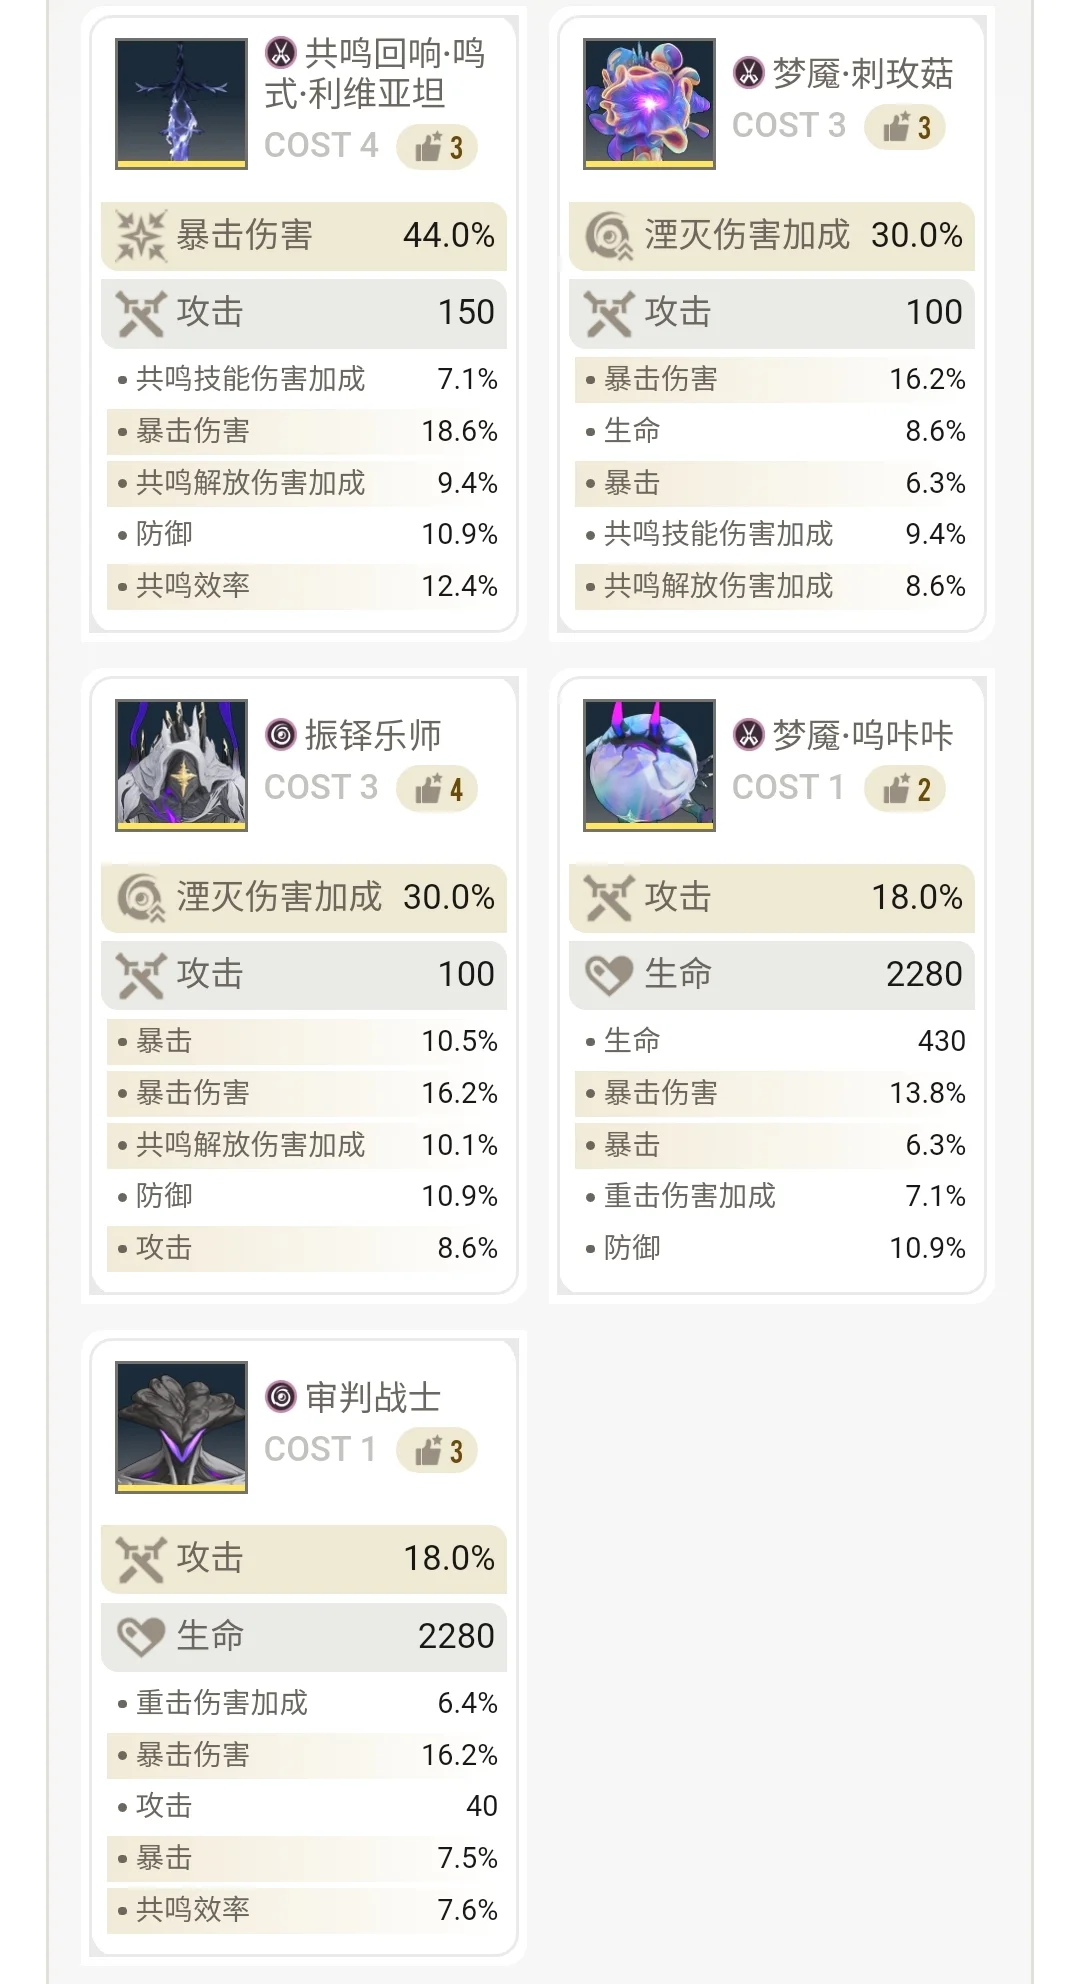Viewport: 1069px width, 1984px height.
Task: Click the sonata set icon beside 审判战士 name
Action: (x=281, y=1397)
